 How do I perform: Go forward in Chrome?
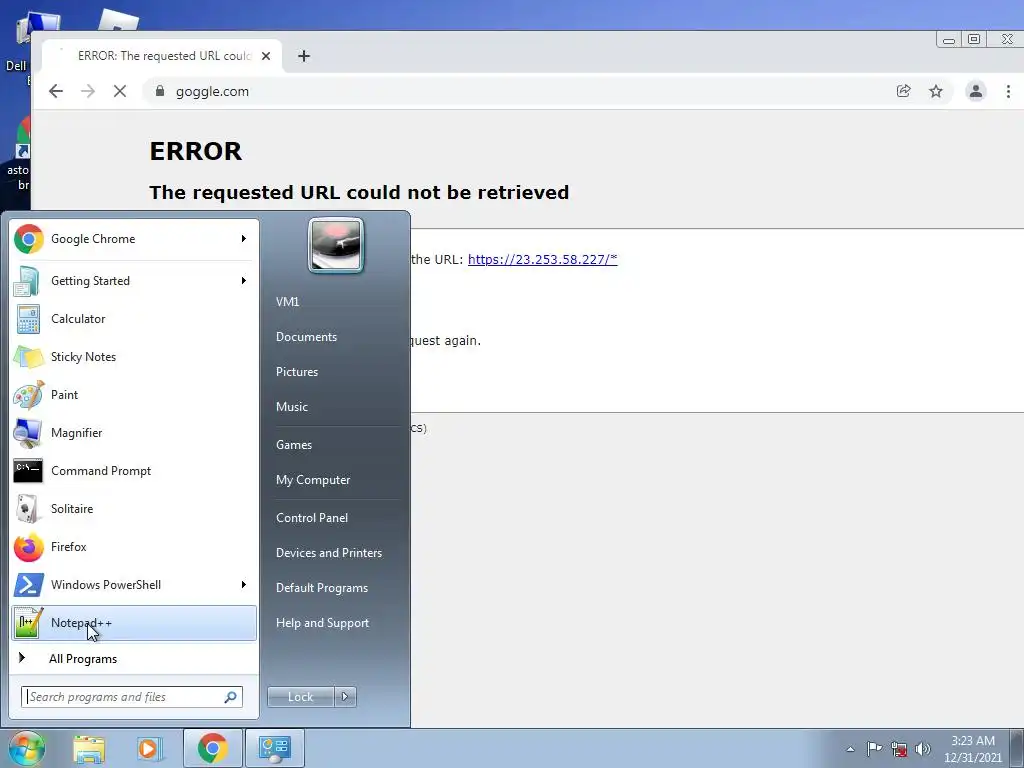tap(88, 91)
